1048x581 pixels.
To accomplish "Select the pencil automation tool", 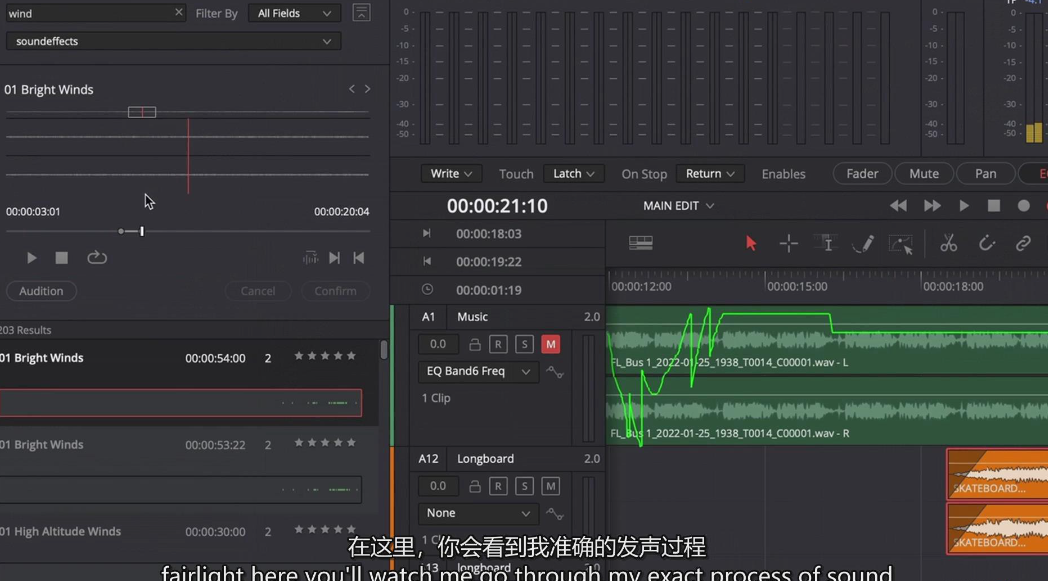I will [x=862, y=244].
